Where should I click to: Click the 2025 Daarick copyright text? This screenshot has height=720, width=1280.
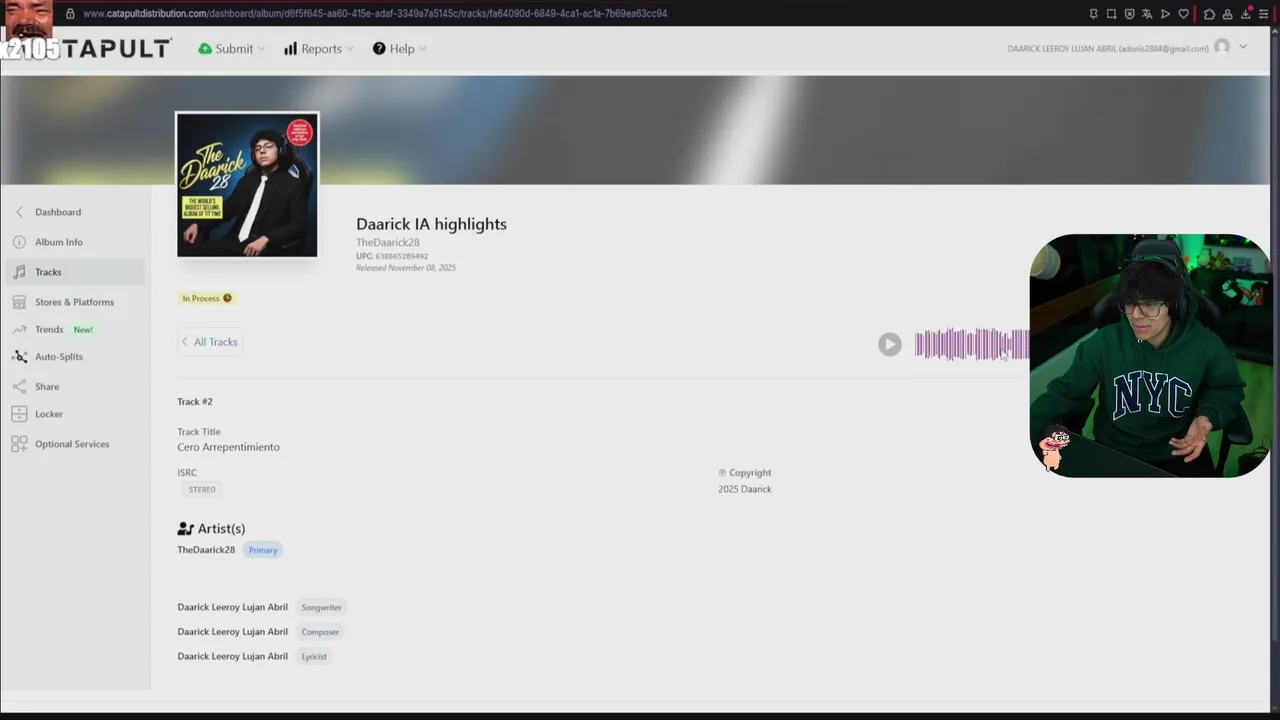click(745, 489)
